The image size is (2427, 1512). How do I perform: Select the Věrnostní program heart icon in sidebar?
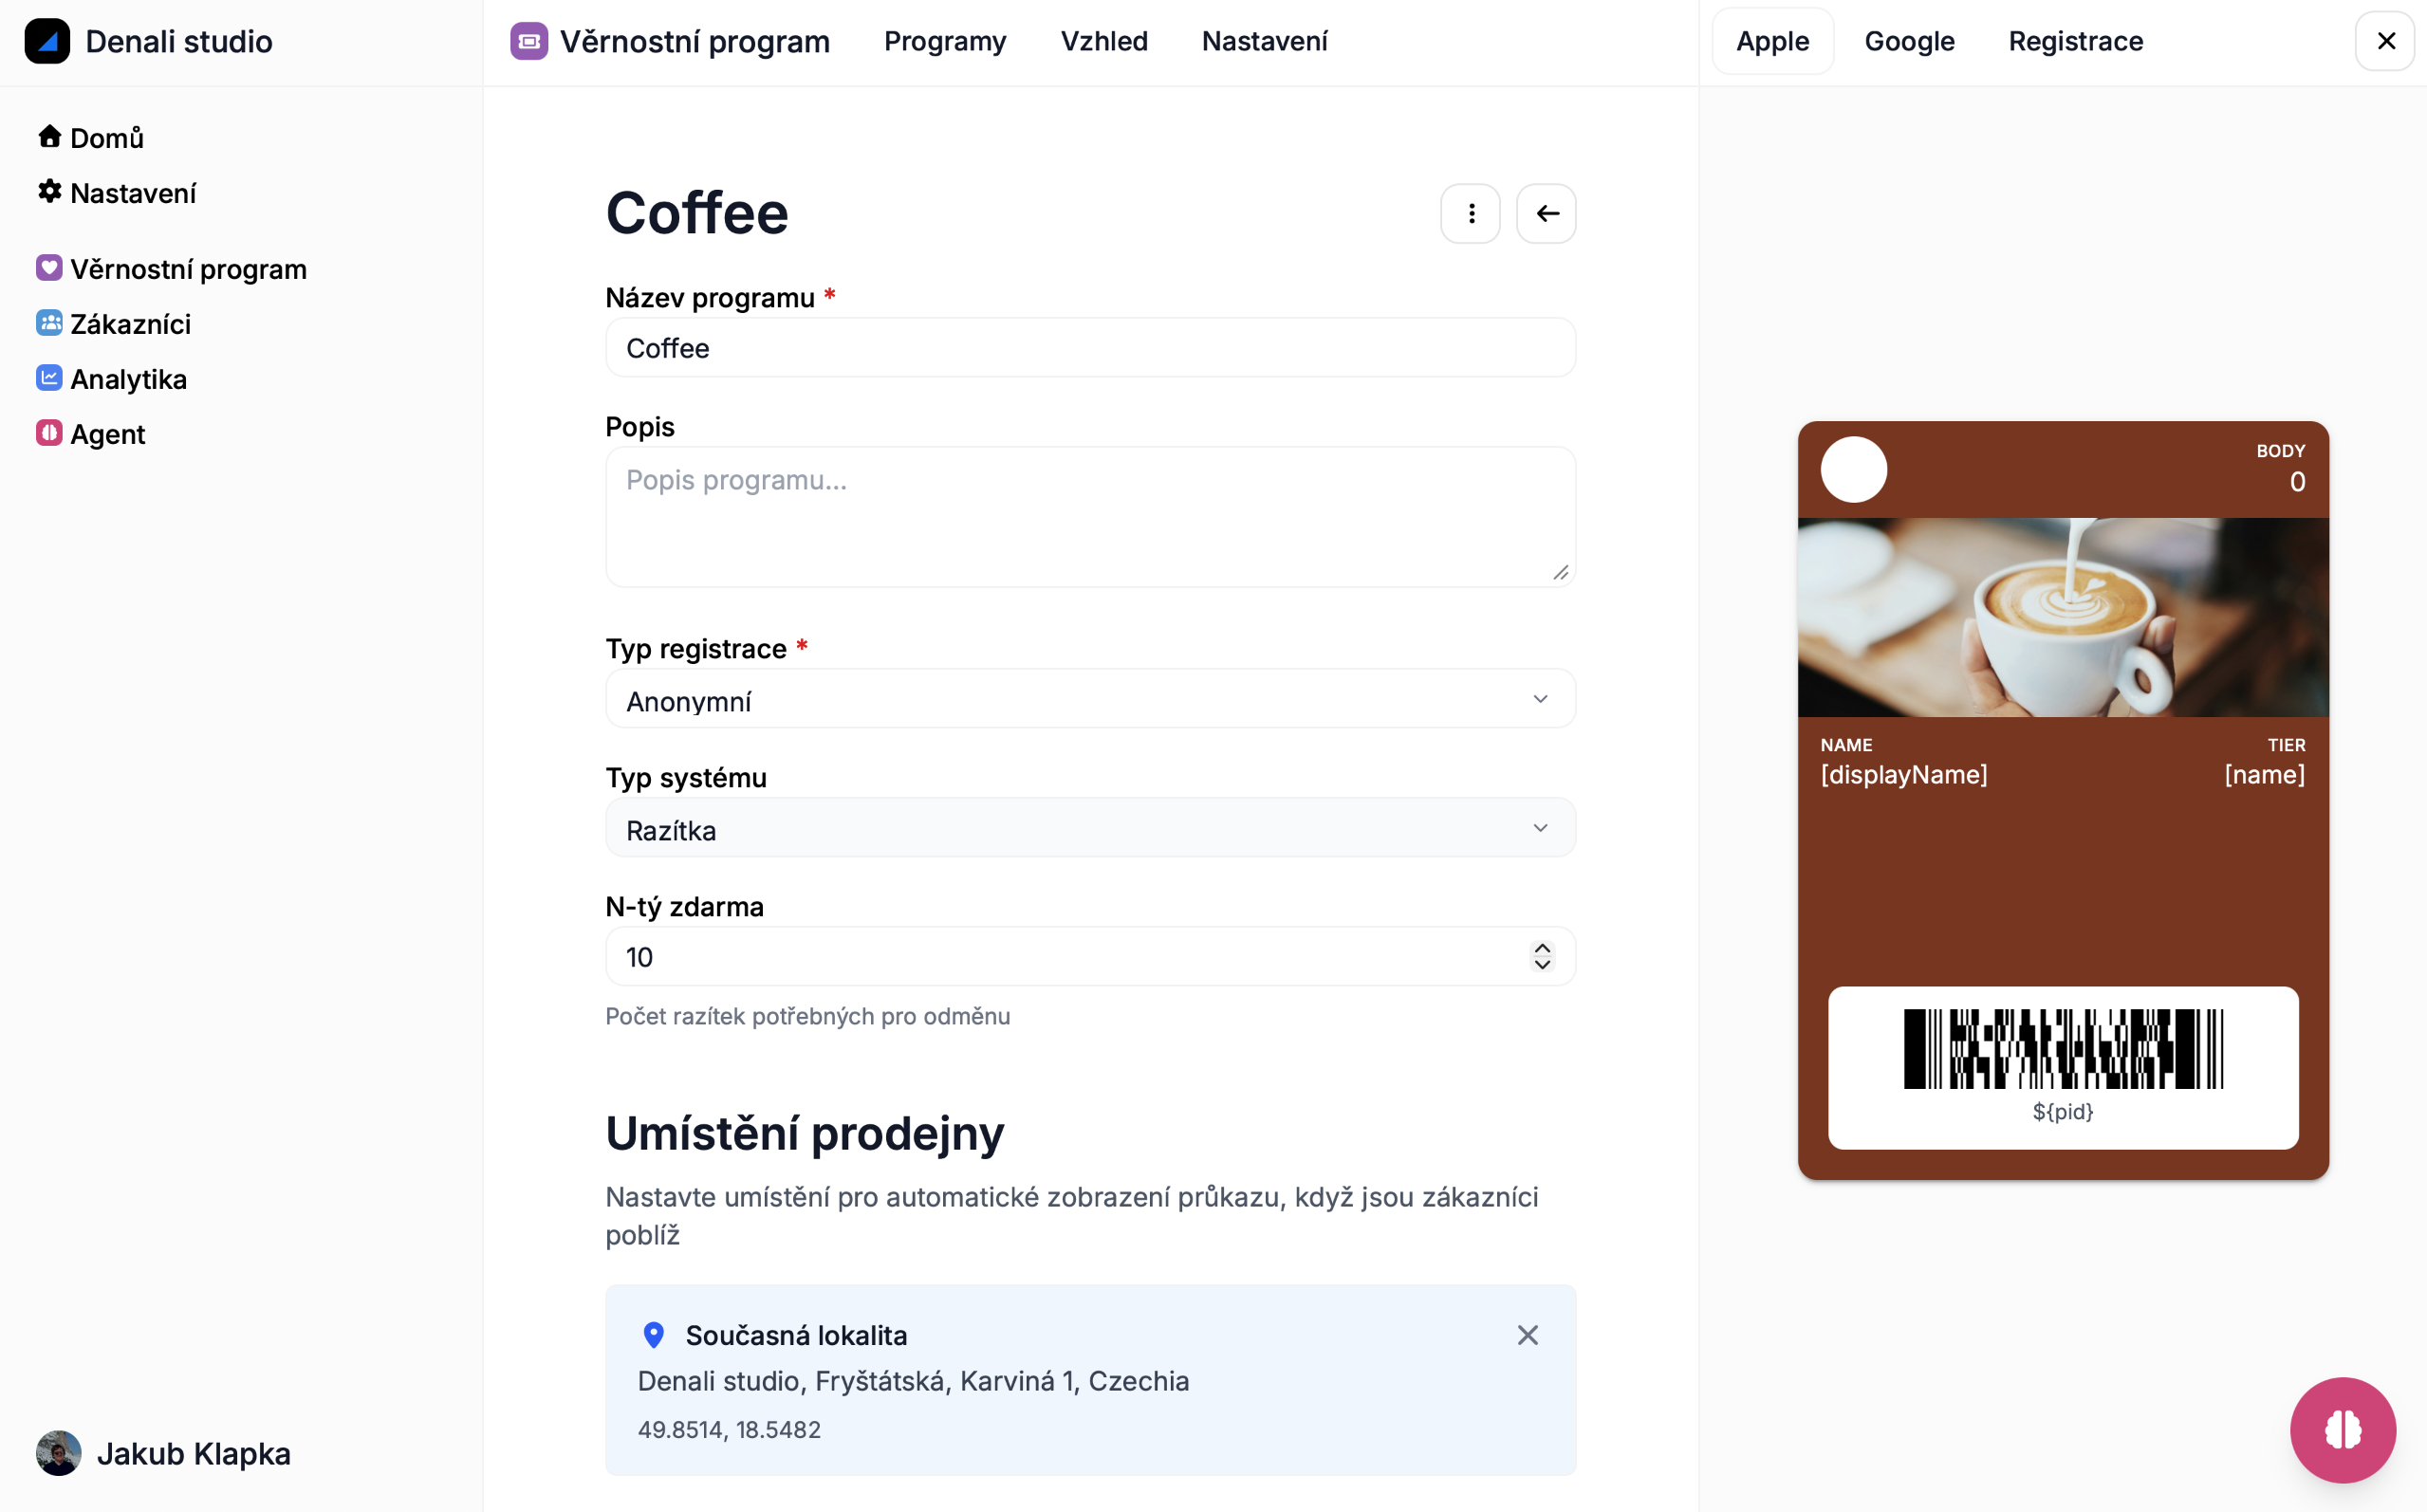49,267
